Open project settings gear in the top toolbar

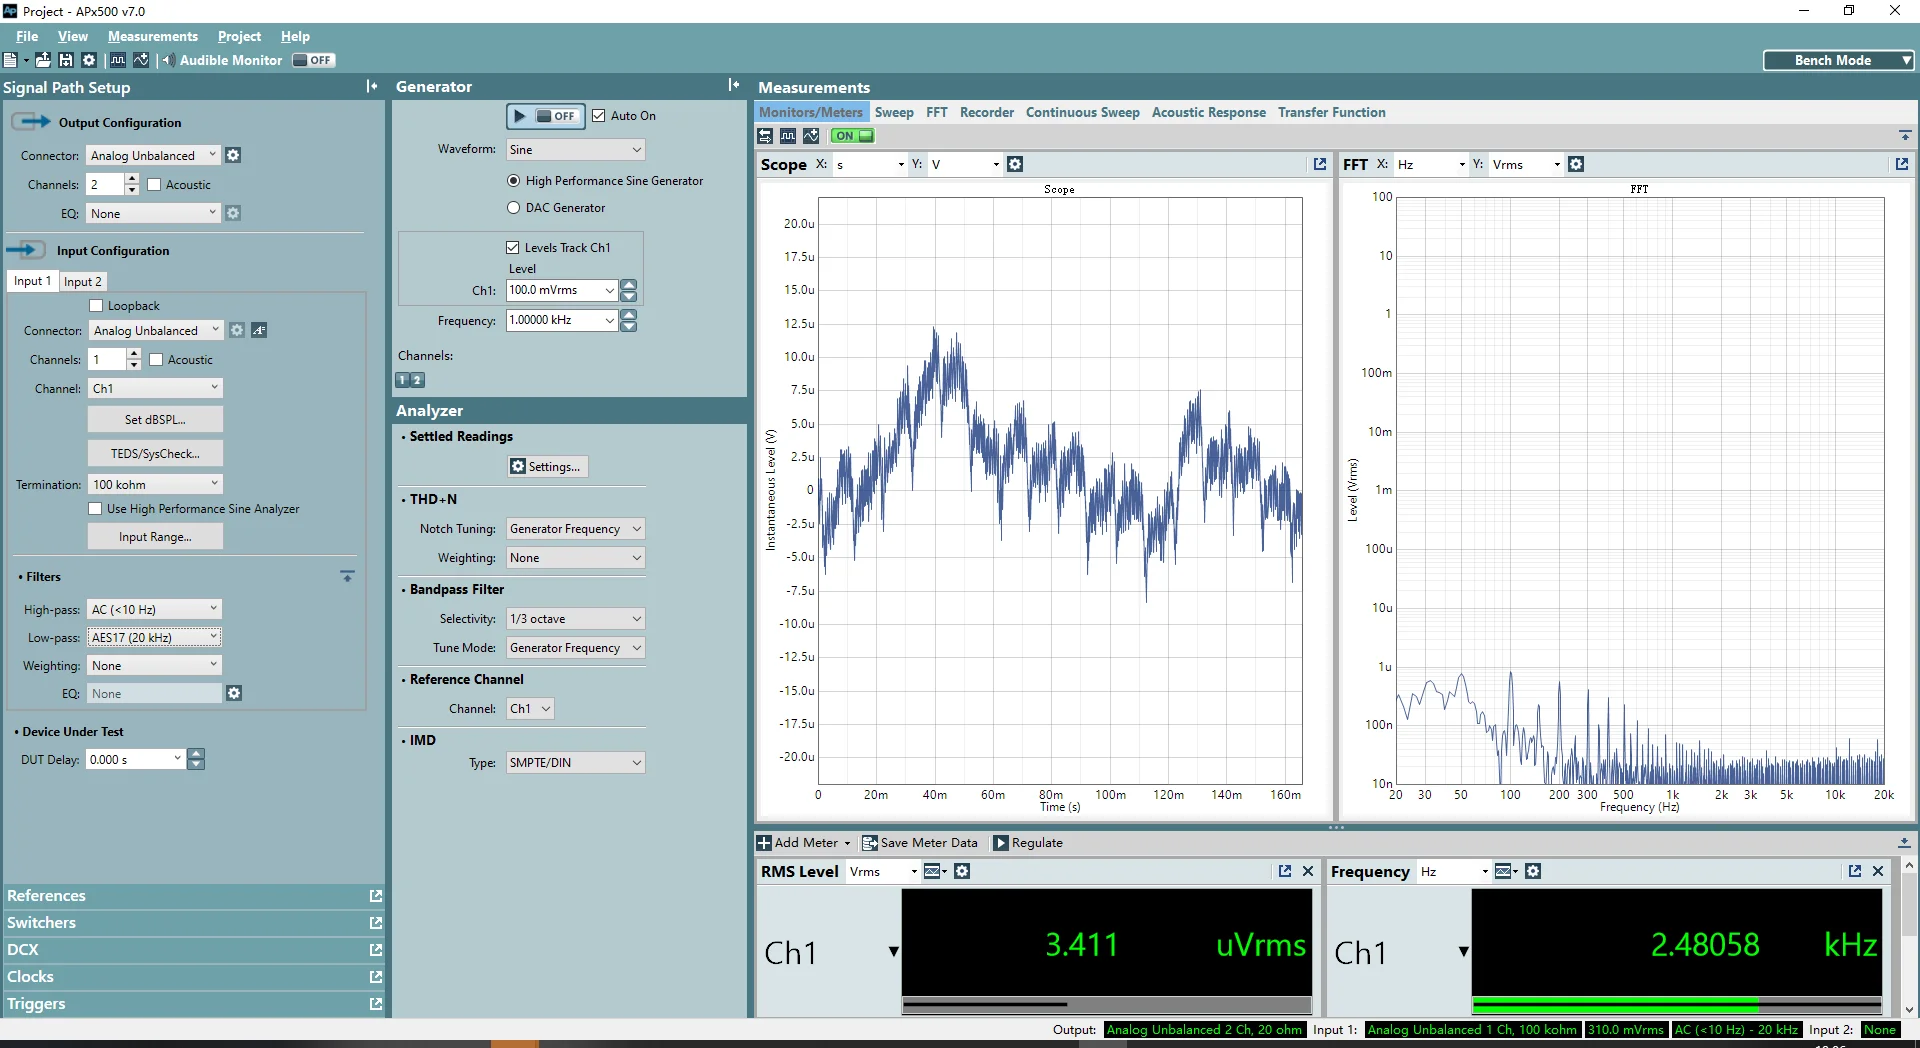click(x=89, y=60)
